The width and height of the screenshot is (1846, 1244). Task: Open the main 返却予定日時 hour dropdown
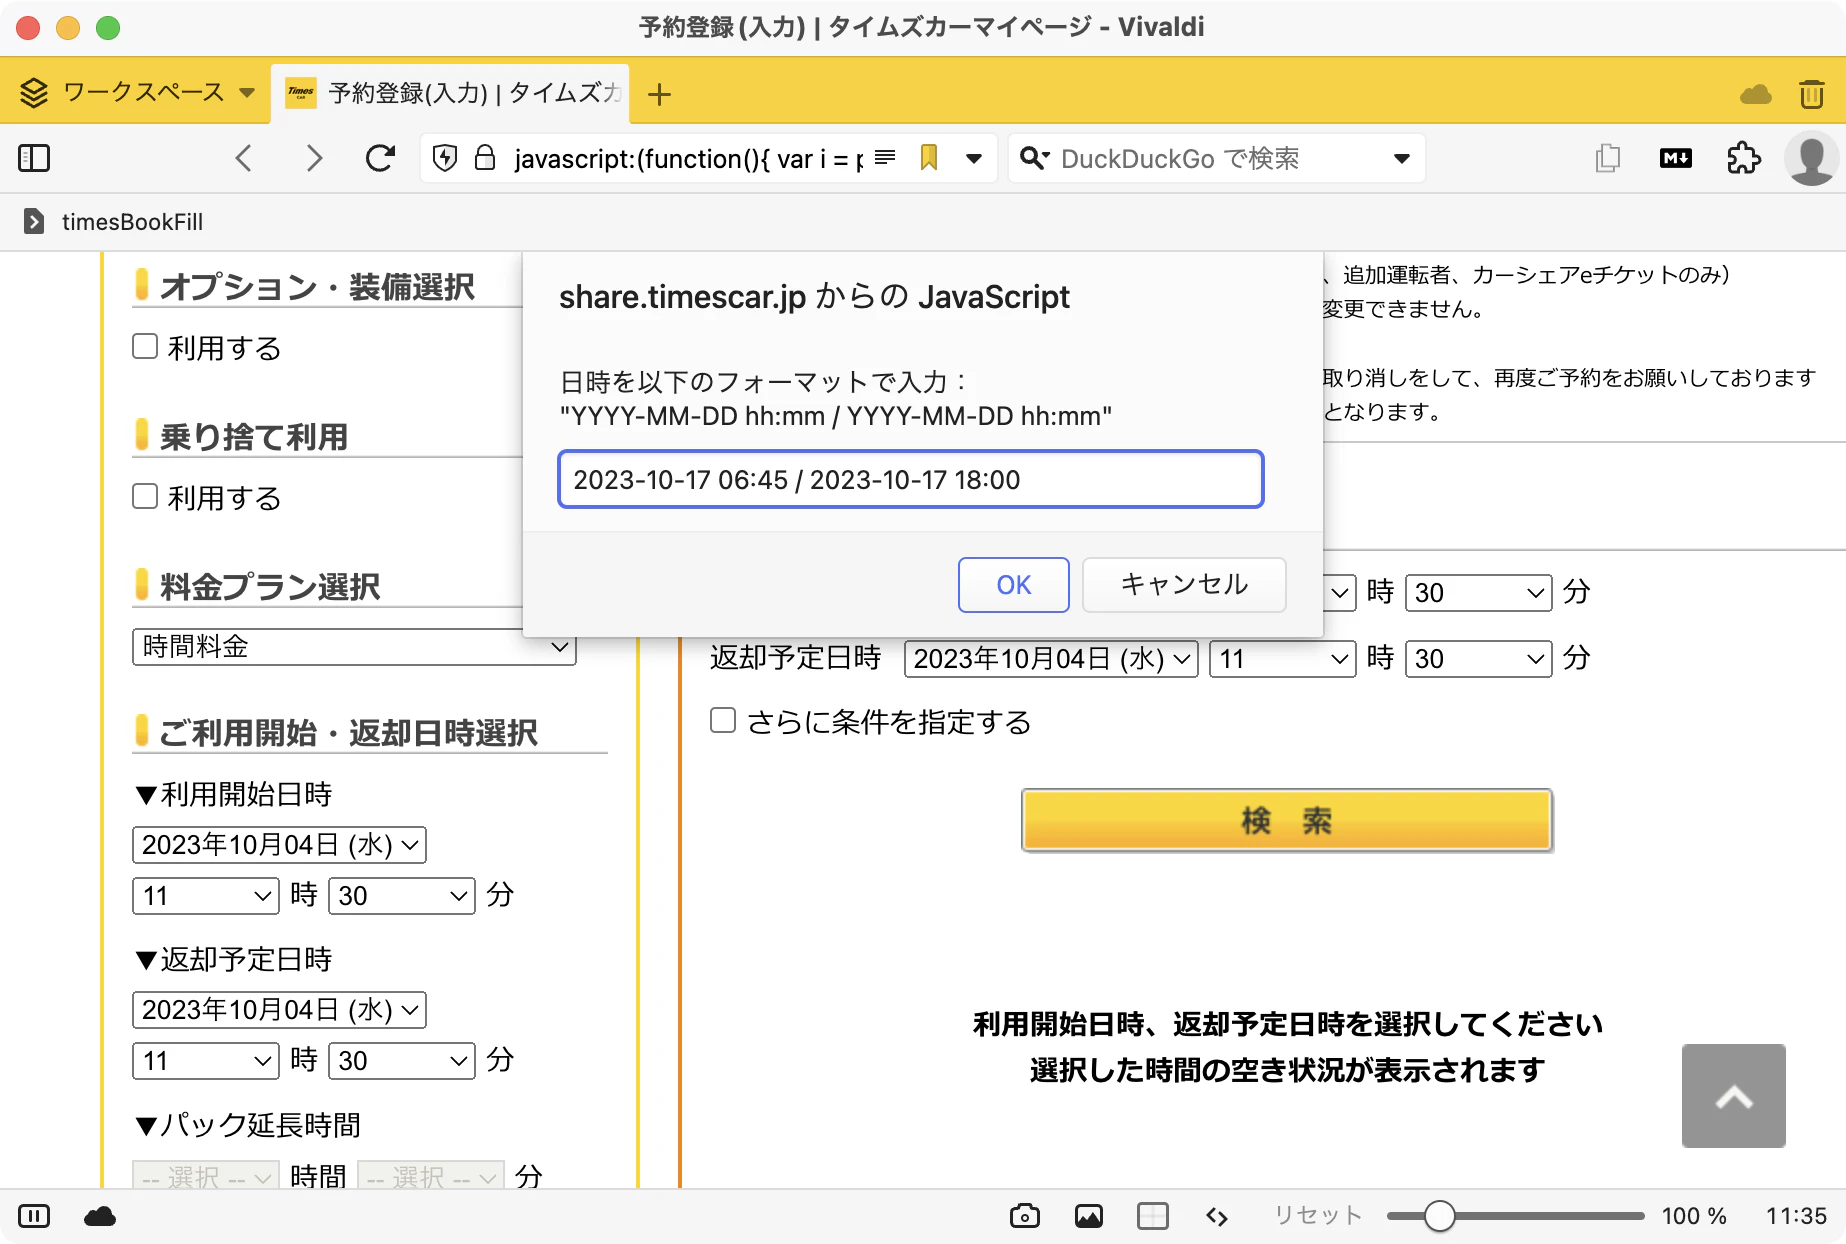point(1282,659)
